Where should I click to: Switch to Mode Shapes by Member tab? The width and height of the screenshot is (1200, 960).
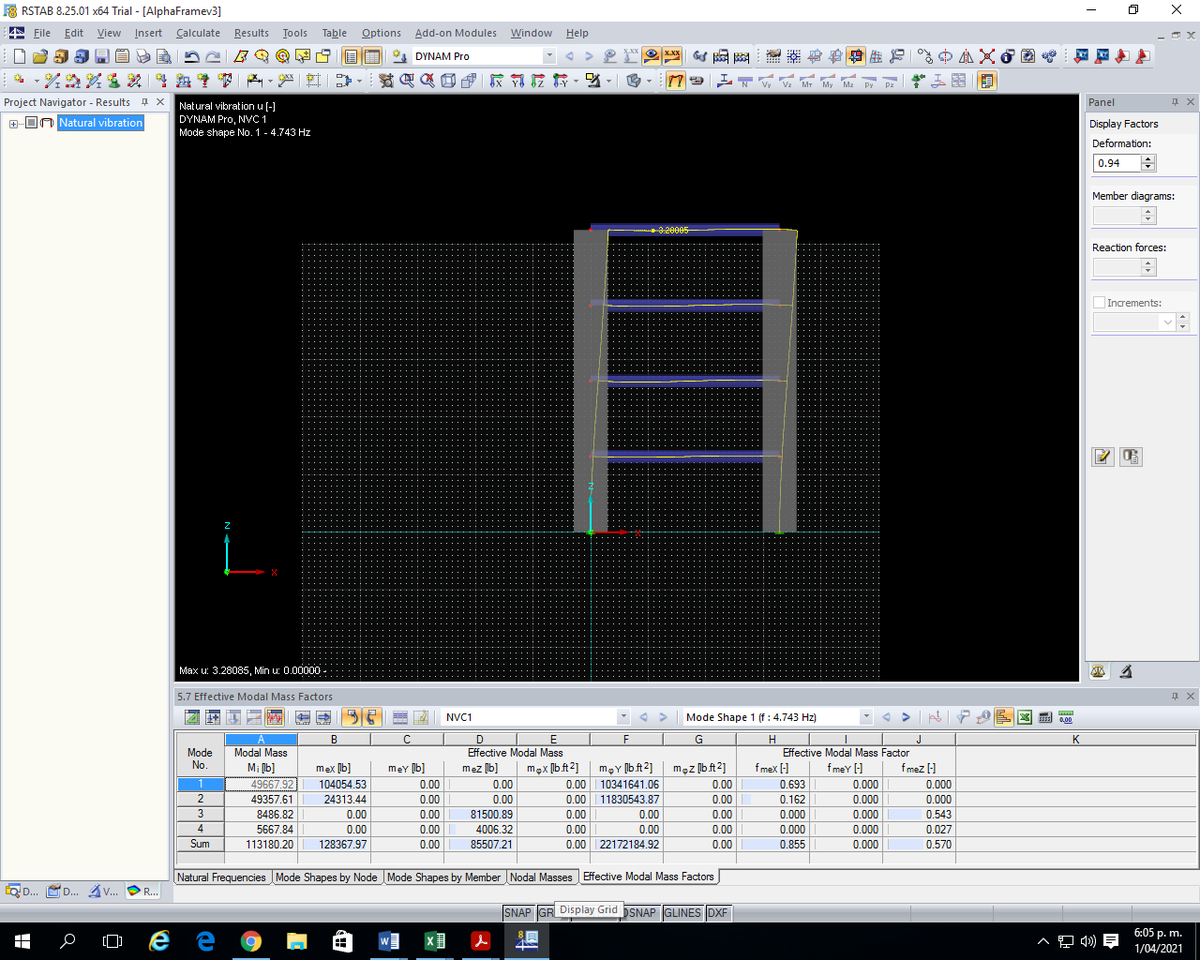444,877
